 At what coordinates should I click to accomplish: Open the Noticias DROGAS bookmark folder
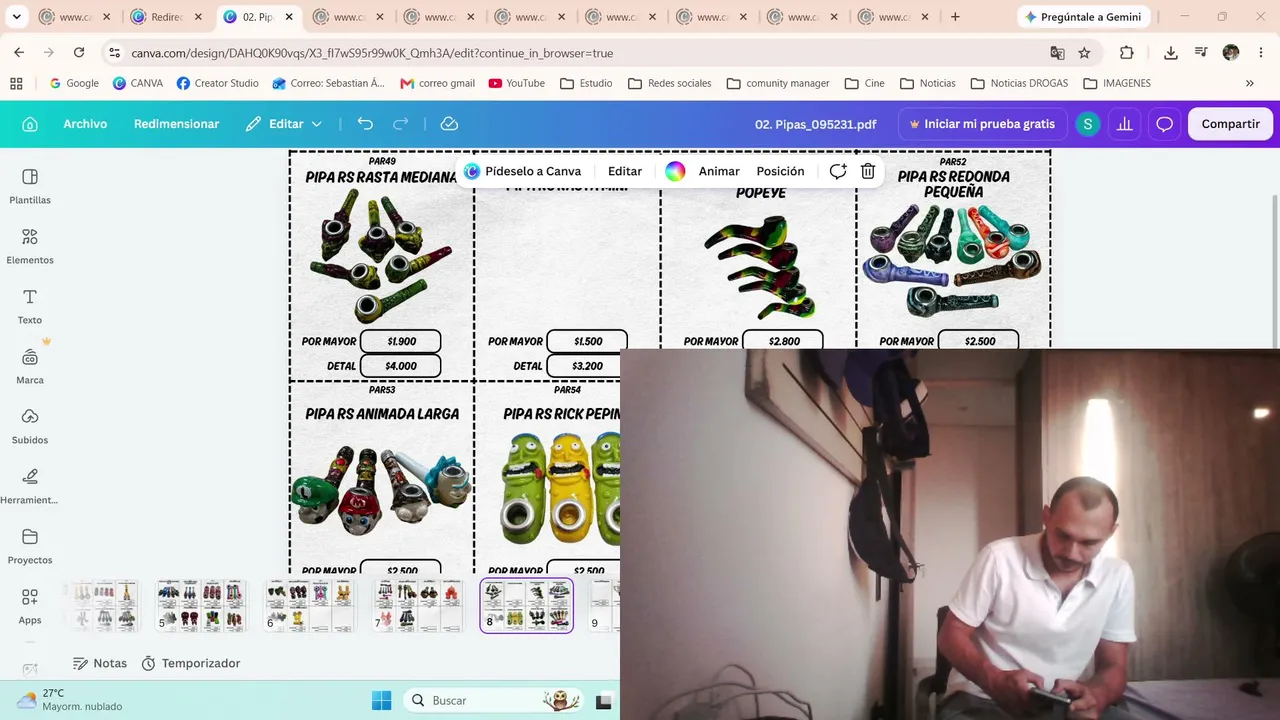1019,83
